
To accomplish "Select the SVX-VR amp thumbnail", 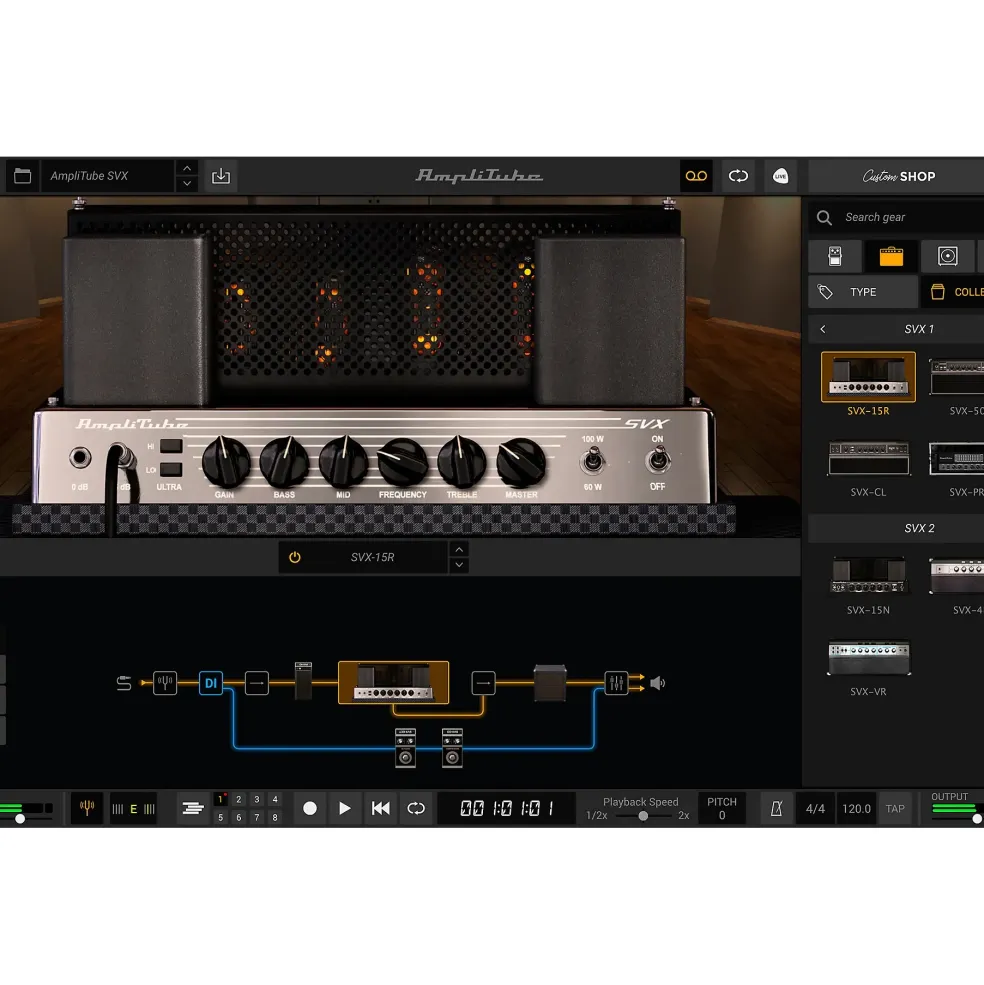I will [868, 657].
